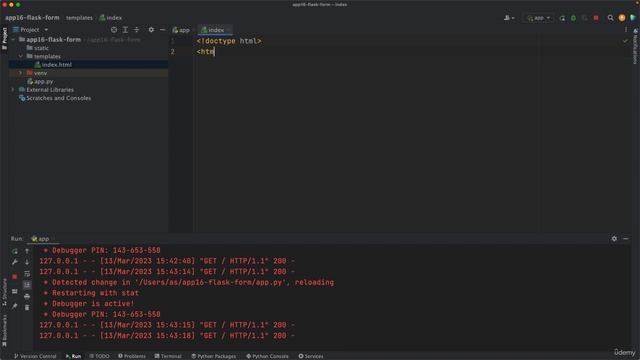The image size is (640, 360).
Task: Click Collapse All in Project panel
Action: pos(137,30)
